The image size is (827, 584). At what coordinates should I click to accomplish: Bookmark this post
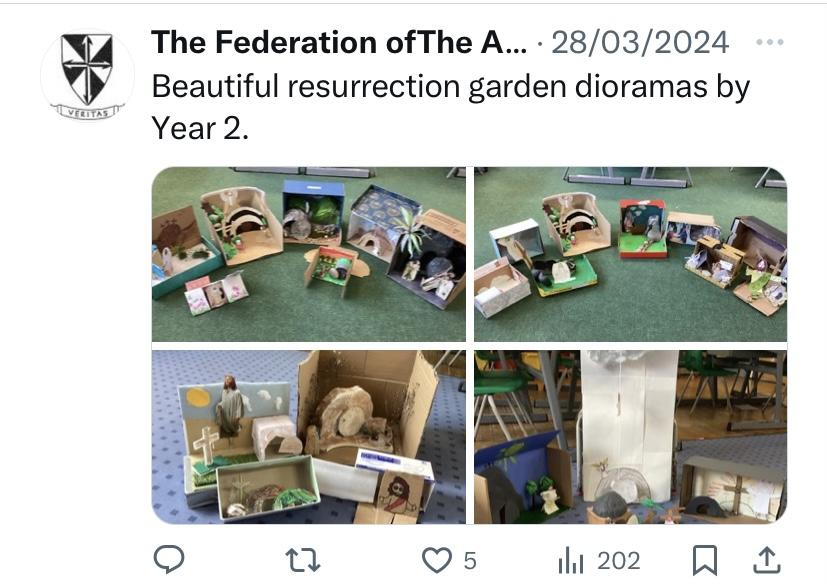(x=705, y=560)
